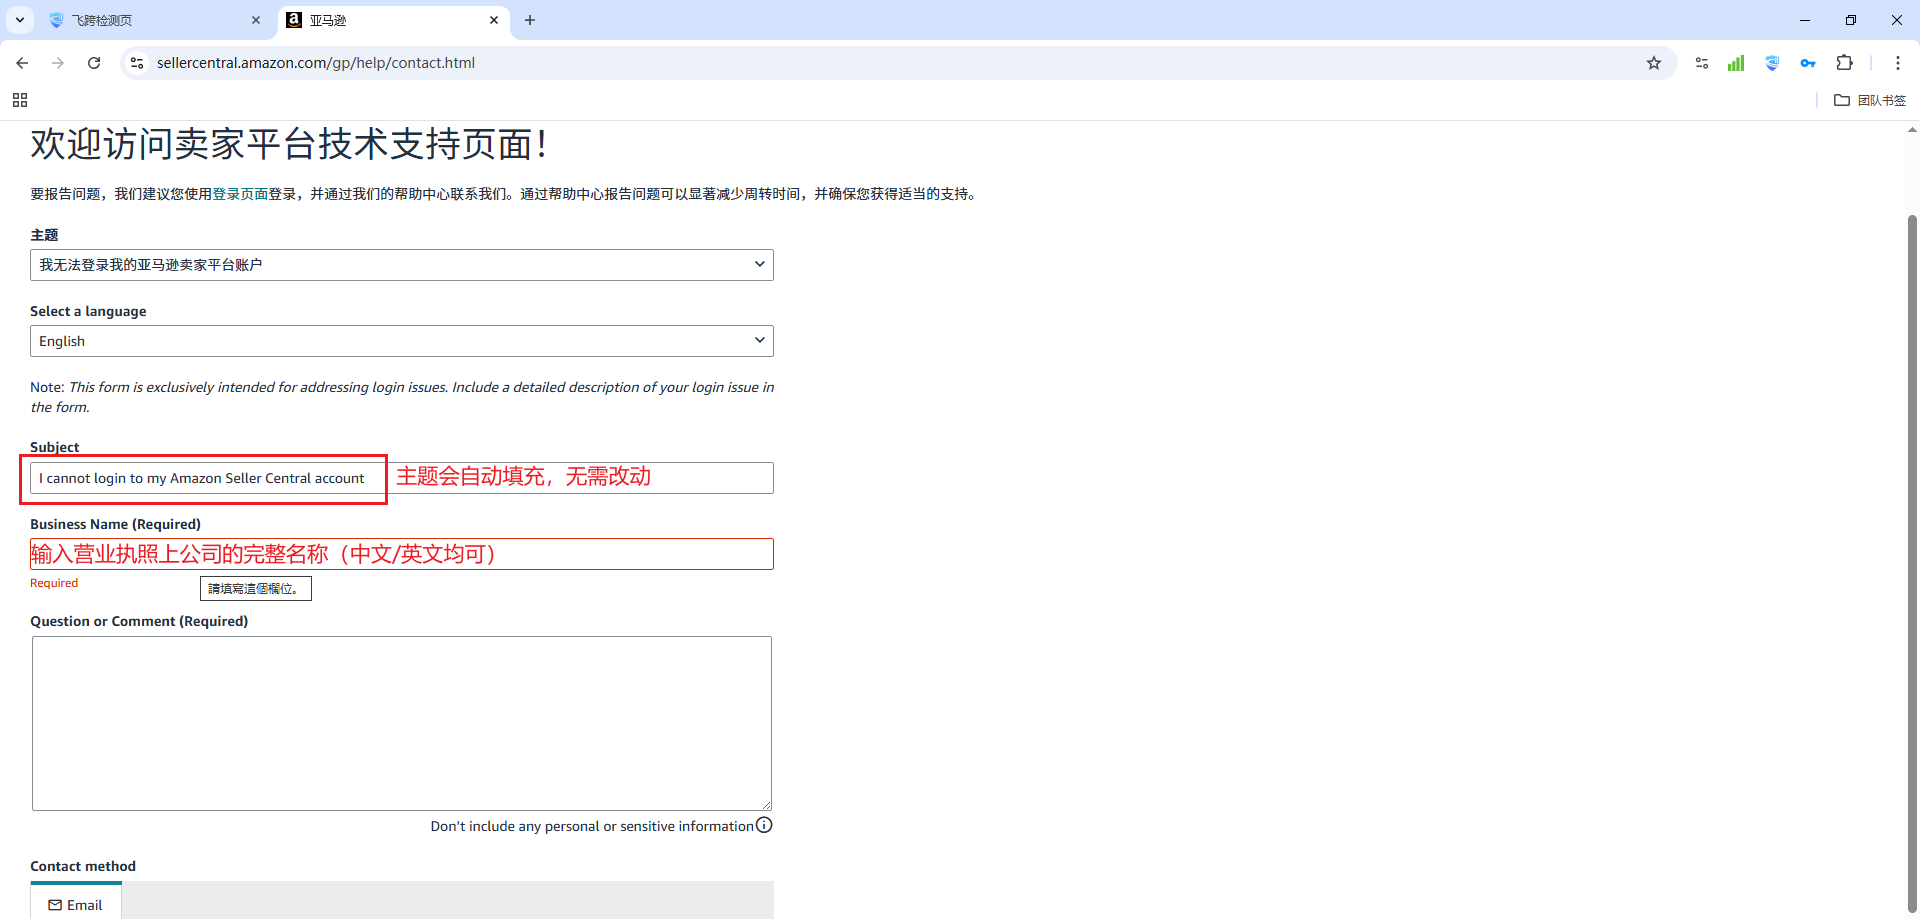Close the 飞跨检测页 tab

coord(256,20)
